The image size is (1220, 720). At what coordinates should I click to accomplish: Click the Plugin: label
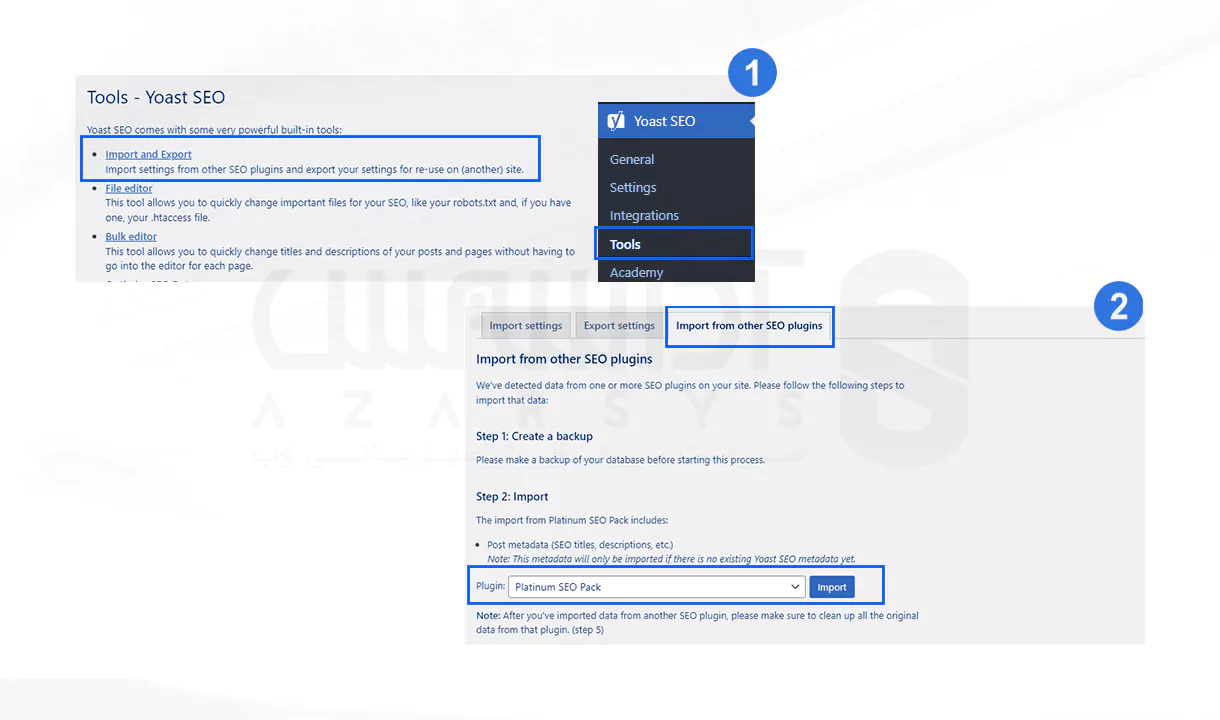490,587
